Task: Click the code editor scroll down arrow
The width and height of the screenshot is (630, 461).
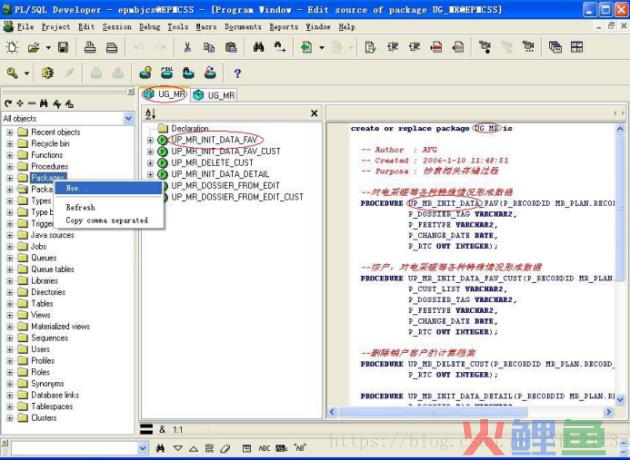Action: pyautogui.click(x=620, y=400)
